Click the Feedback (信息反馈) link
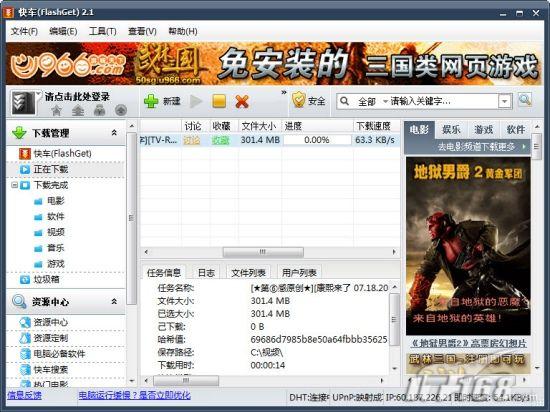The width and height of the screenshot is (550, 412). 24,396
